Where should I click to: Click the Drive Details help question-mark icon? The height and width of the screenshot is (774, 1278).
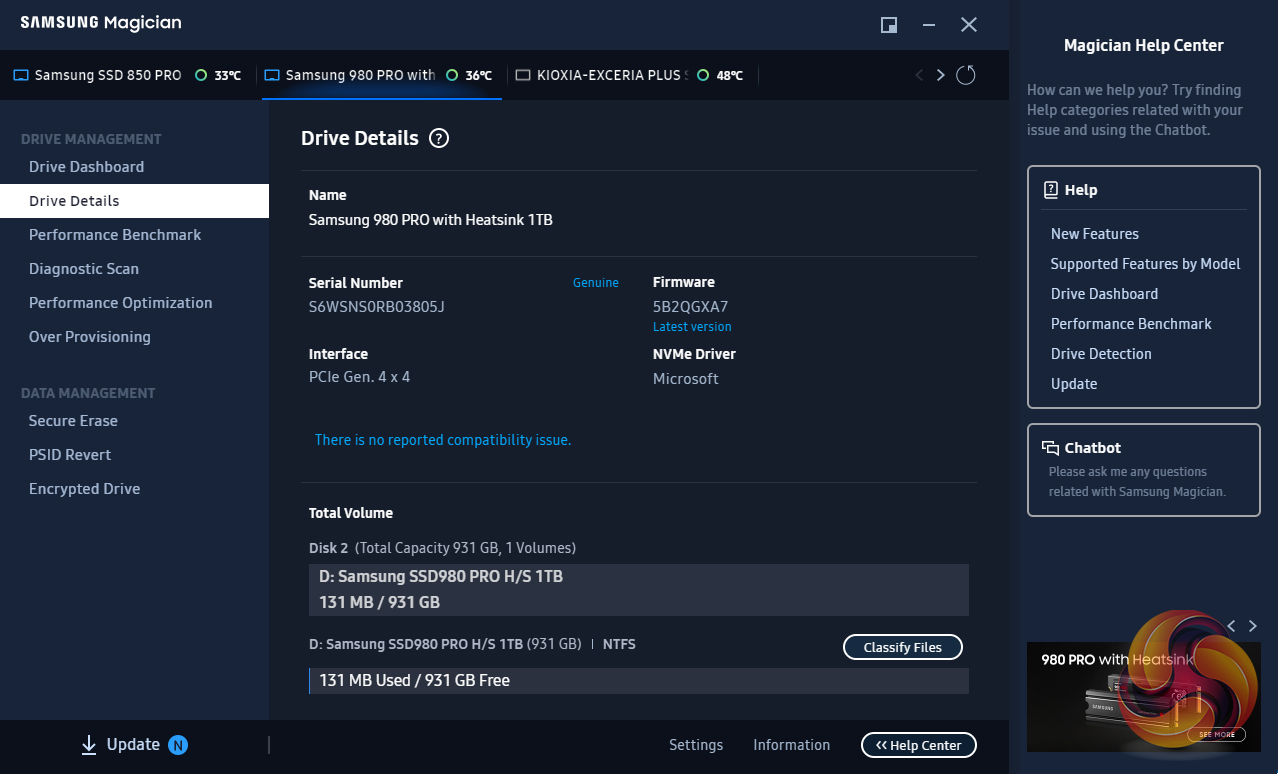pos(439,139)
